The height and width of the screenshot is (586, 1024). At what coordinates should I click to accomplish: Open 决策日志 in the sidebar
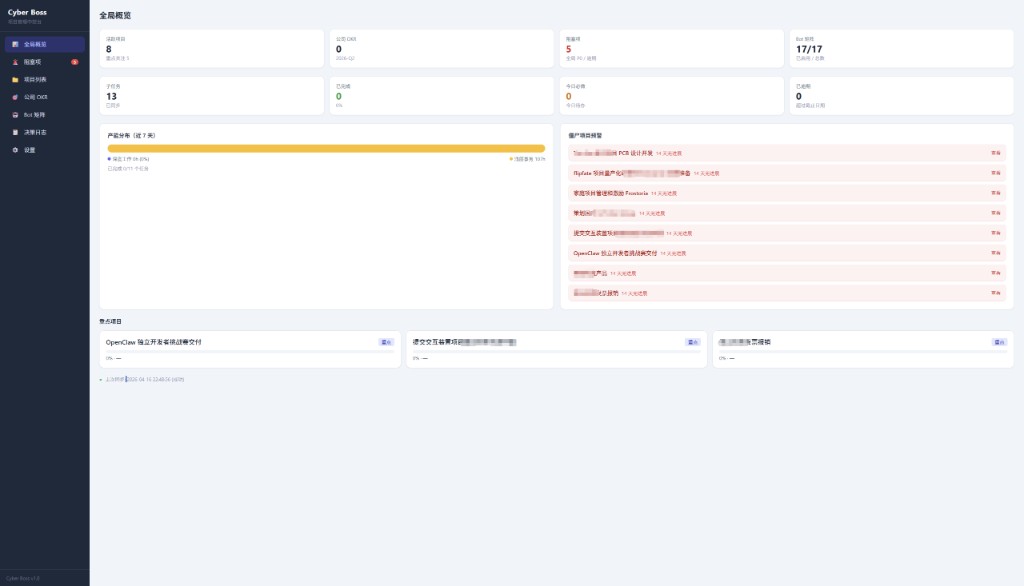44,133
